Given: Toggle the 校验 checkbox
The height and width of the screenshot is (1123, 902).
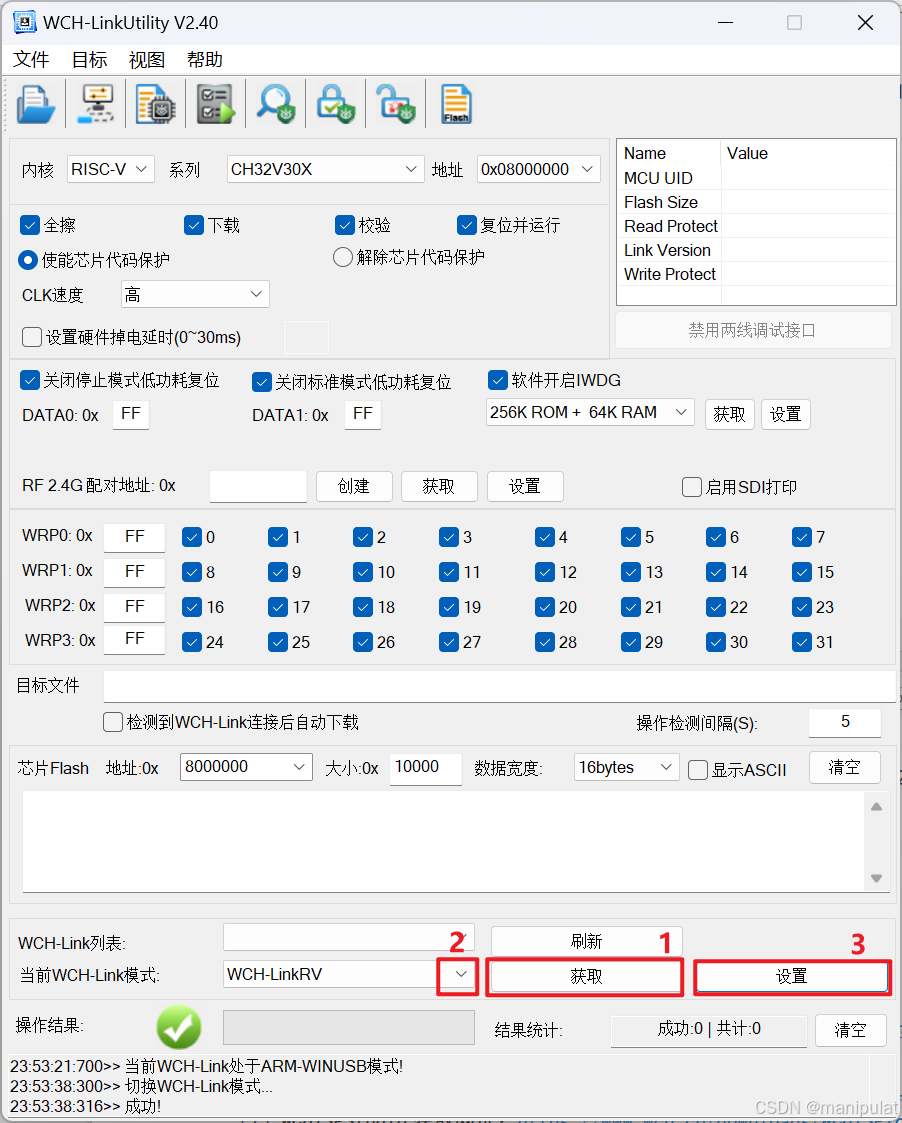Looking at the screenshot, I should [x=345, y=225].
